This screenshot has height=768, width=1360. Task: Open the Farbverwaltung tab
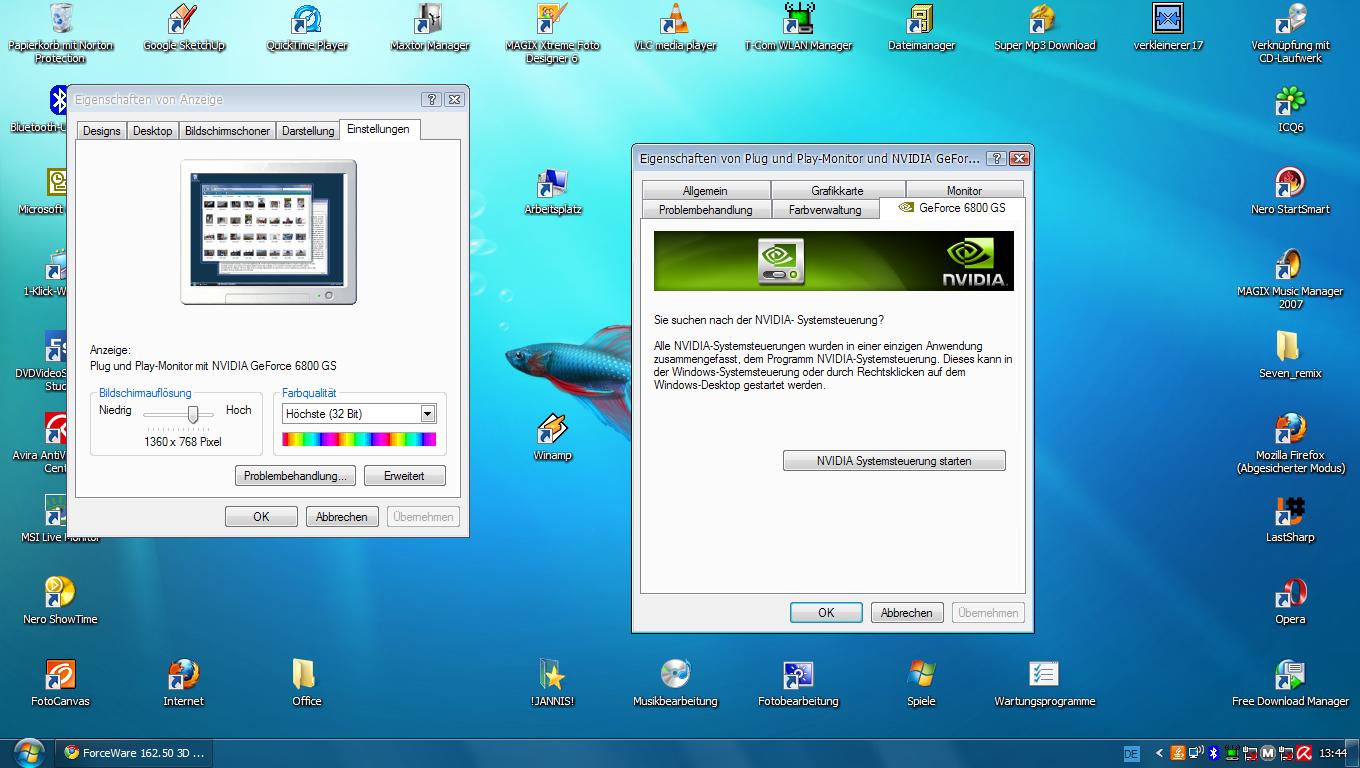pyautogui.click(x=825, y=210)
